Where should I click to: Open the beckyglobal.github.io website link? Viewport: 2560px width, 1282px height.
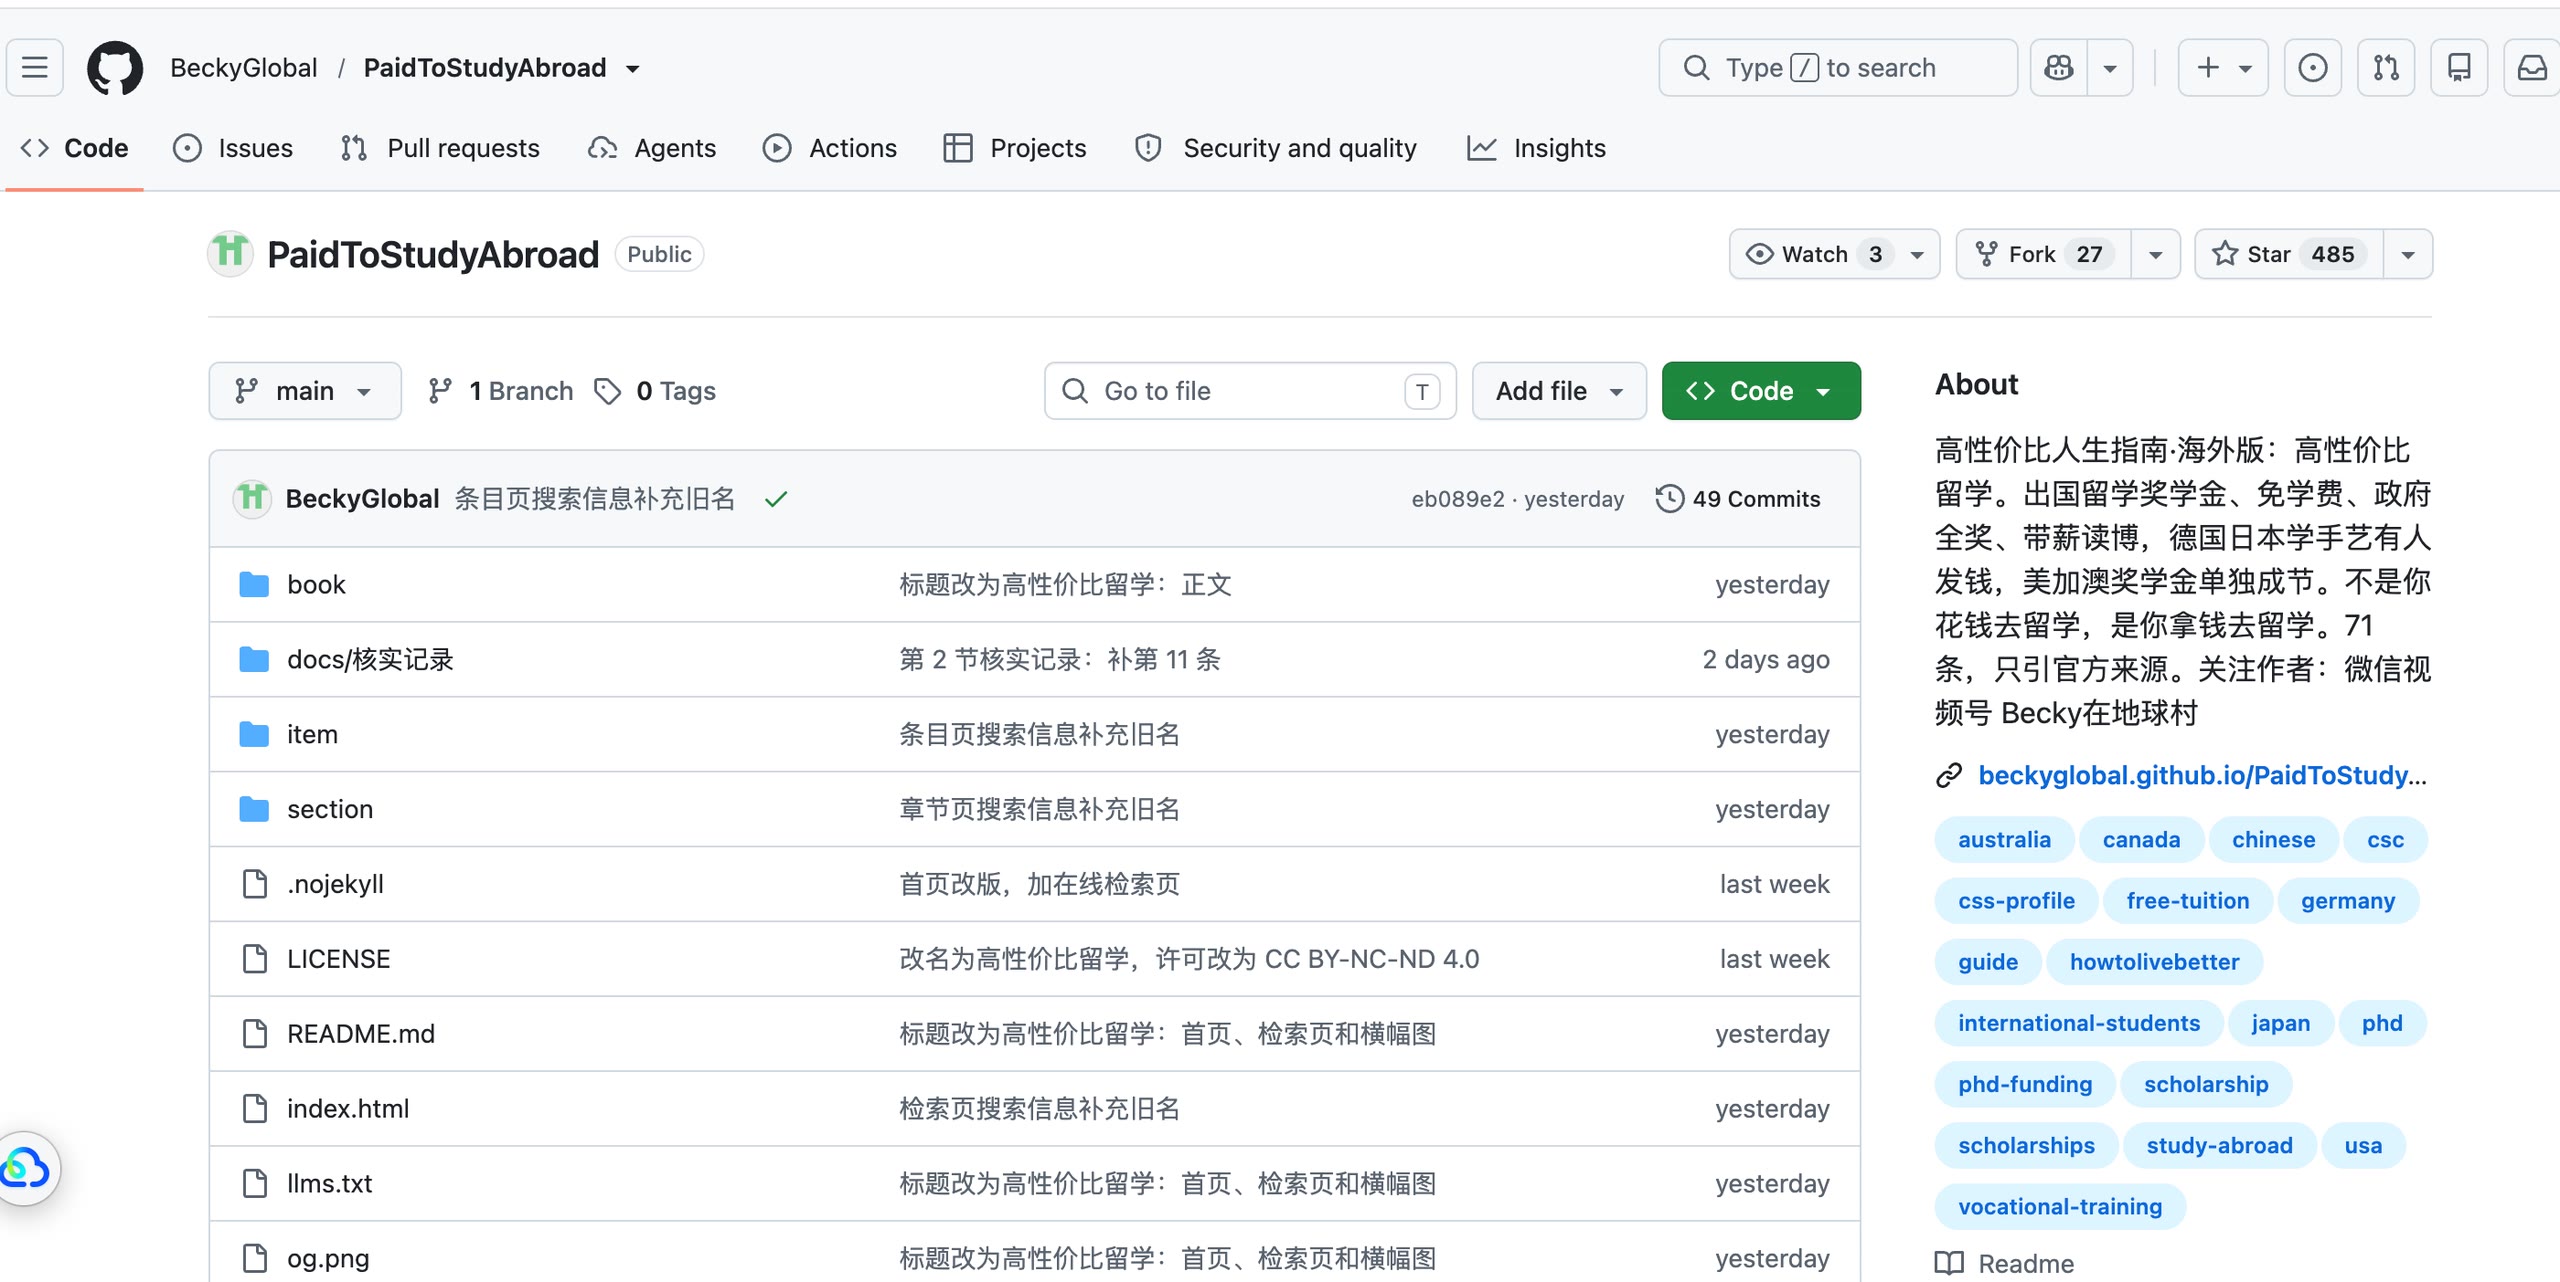point(2202,775)
